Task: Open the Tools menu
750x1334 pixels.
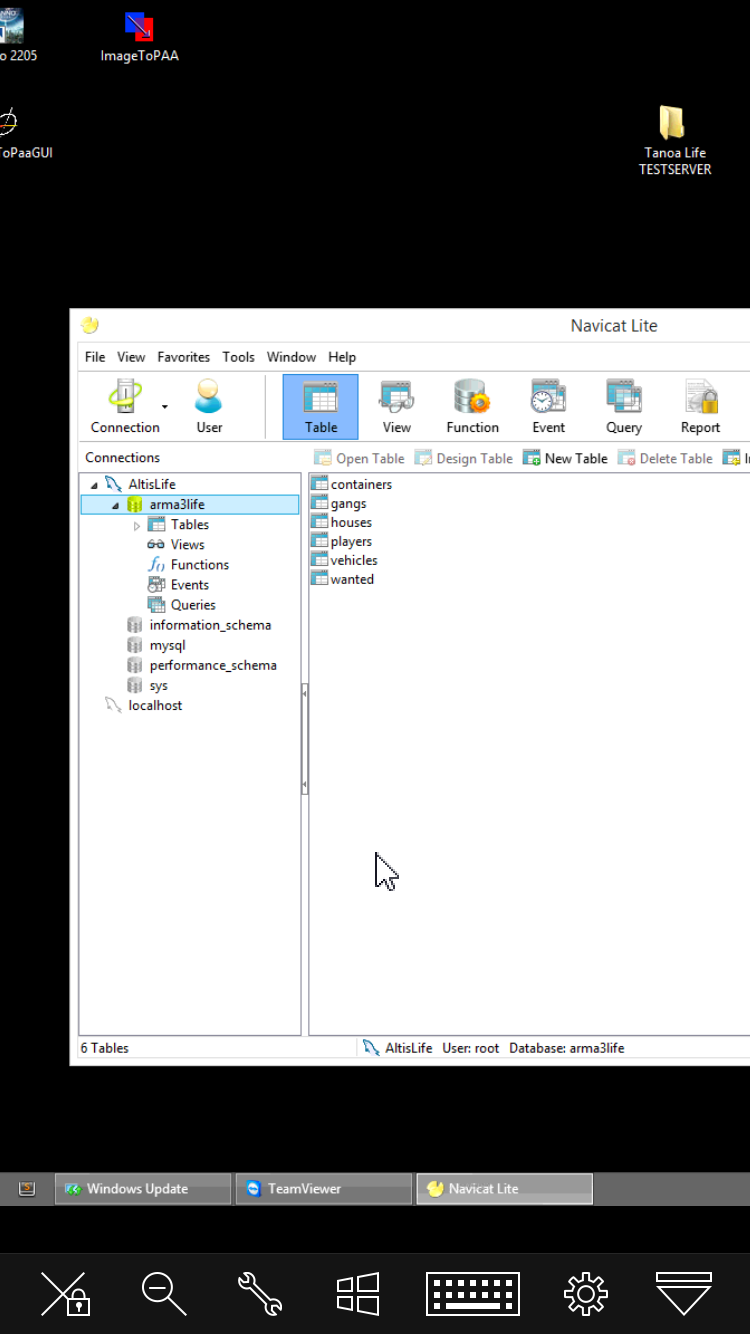Action: click(238, 357)
